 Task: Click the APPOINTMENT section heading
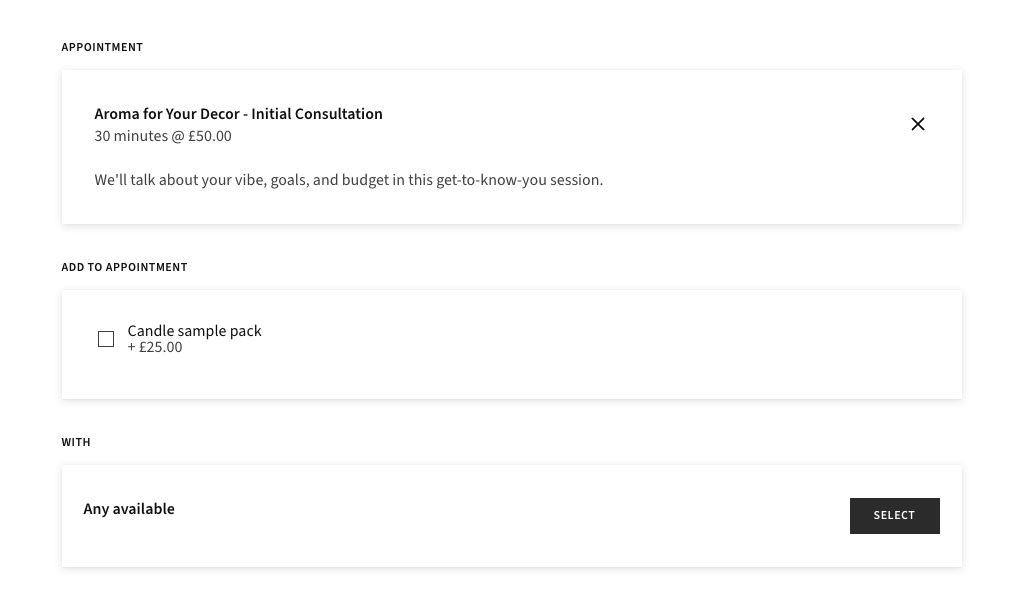[102, 47]
